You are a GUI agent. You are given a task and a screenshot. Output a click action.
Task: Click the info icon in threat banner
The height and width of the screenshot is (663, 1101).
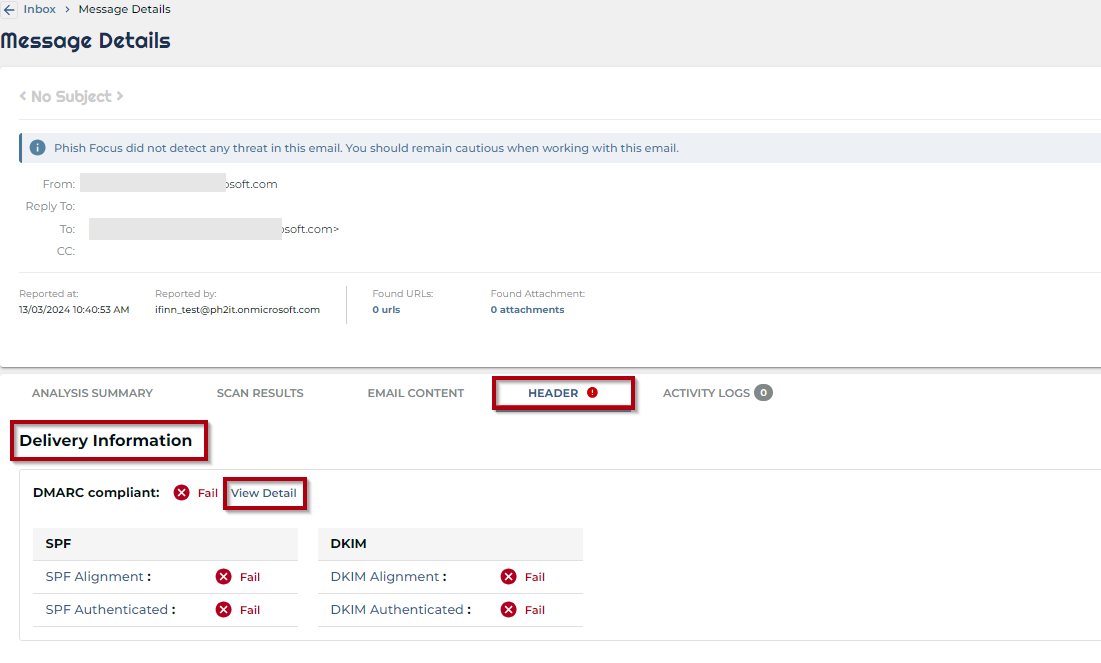pos(38,148)
